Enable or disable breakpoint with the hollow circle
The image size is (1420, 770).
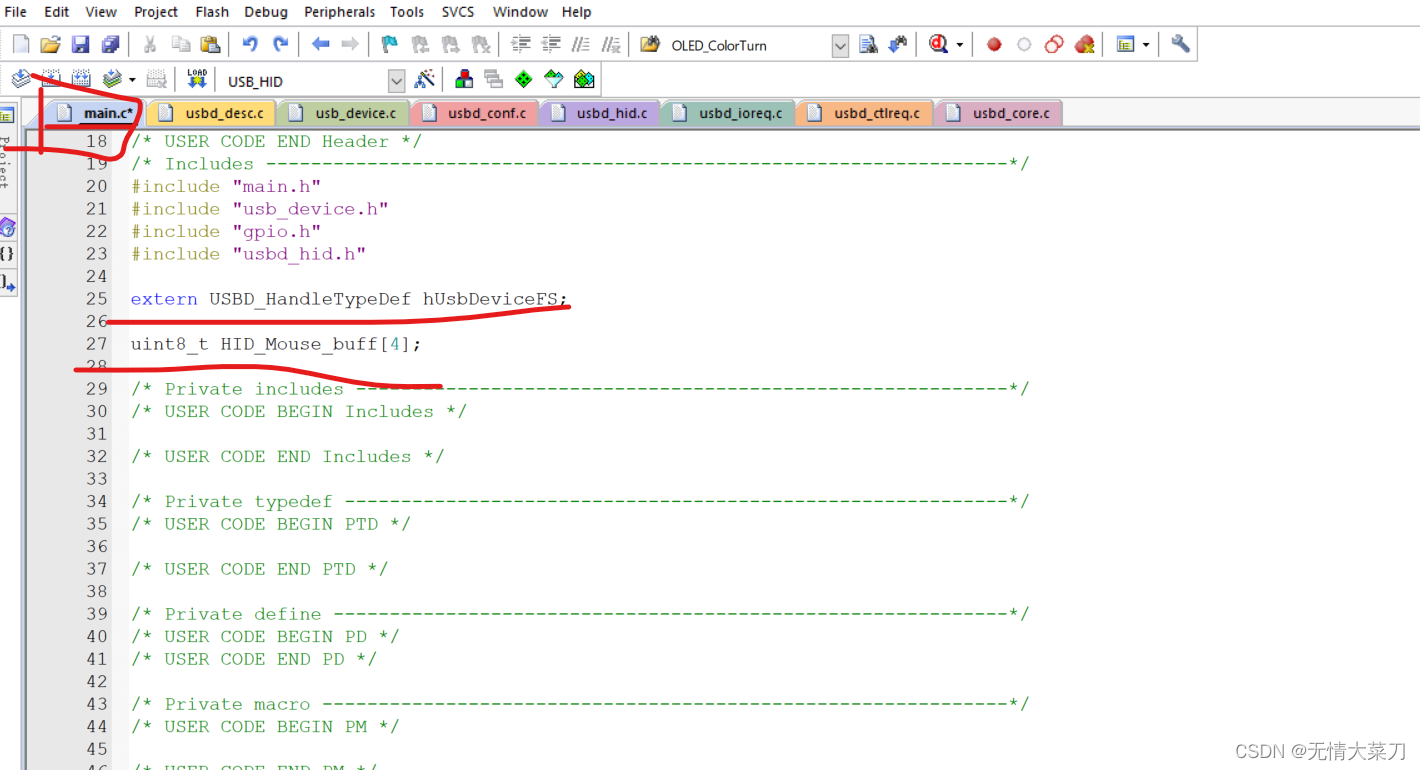(x=1024, y=45)
